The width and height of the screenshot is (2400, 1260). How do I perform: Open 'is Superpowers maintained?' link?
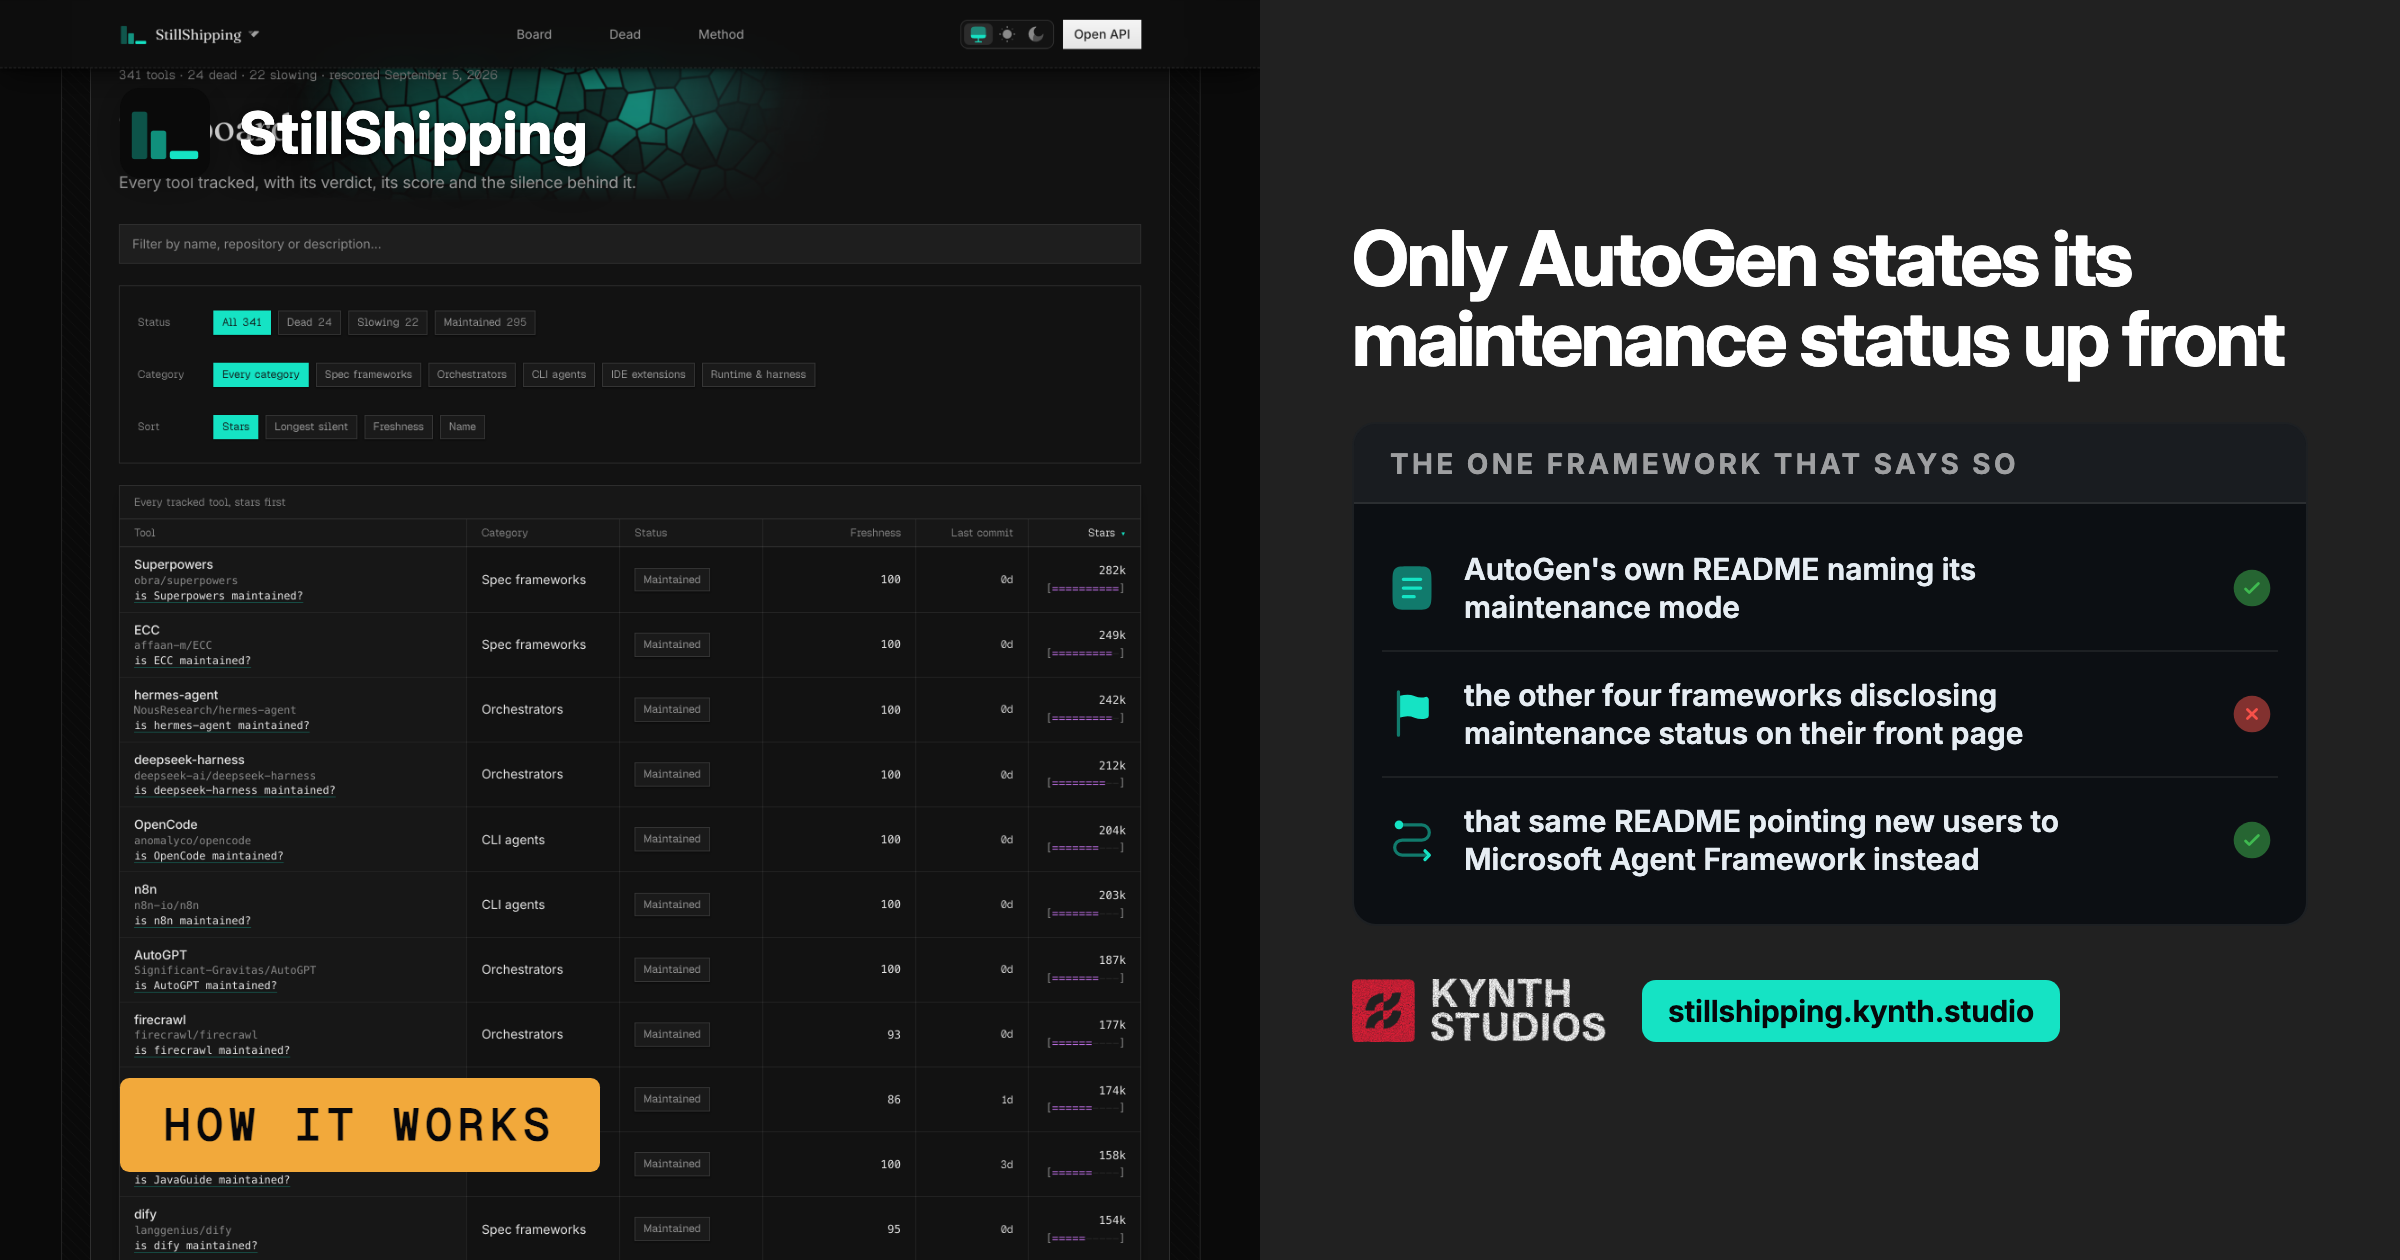pyautogui.click(x=218, y=596)
